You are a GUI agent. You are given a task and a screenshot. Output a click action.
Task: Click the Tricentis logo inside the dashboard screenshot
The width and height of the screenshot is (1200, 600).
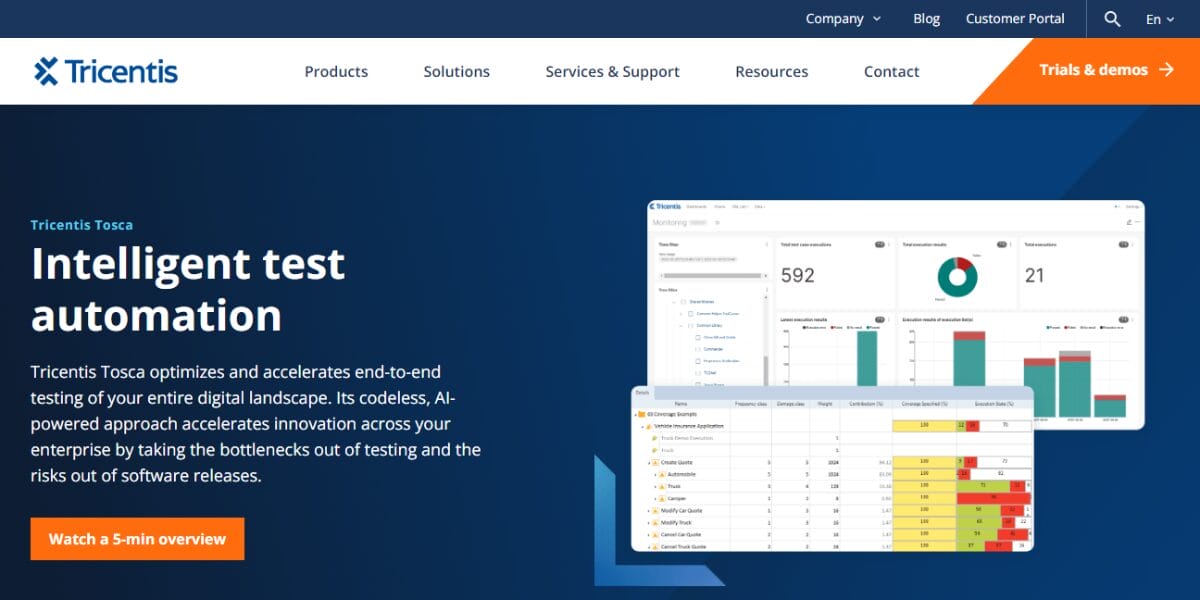pos(665,206)
